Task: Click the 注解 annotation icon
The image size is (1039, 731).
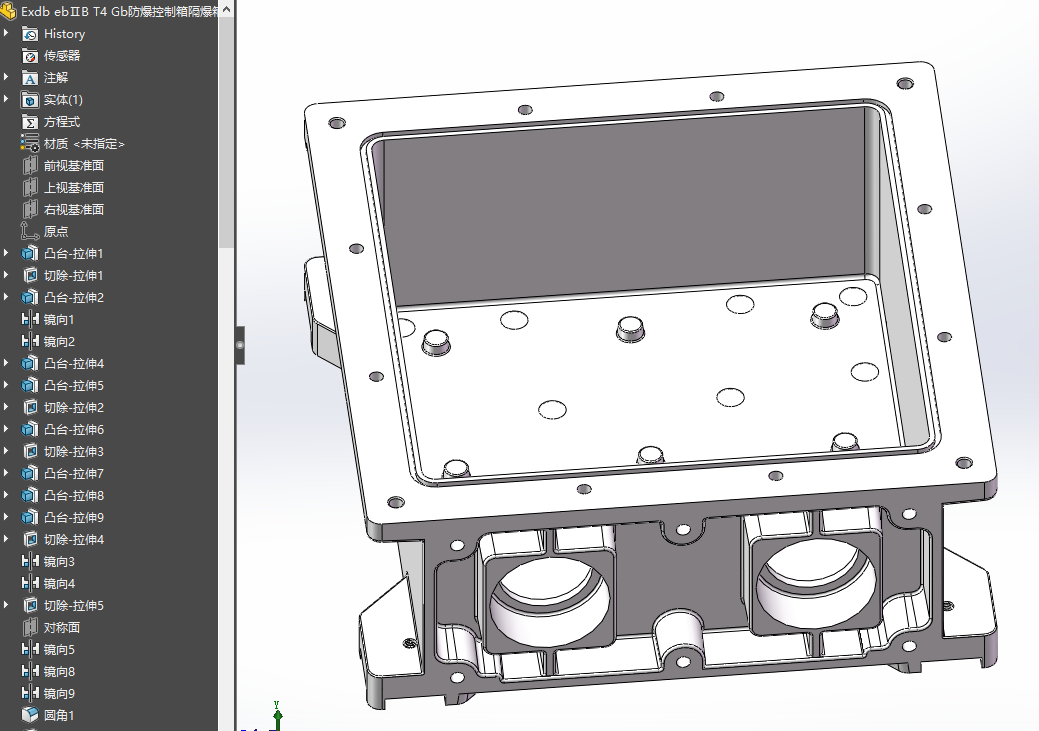Action: click(30, 78)
